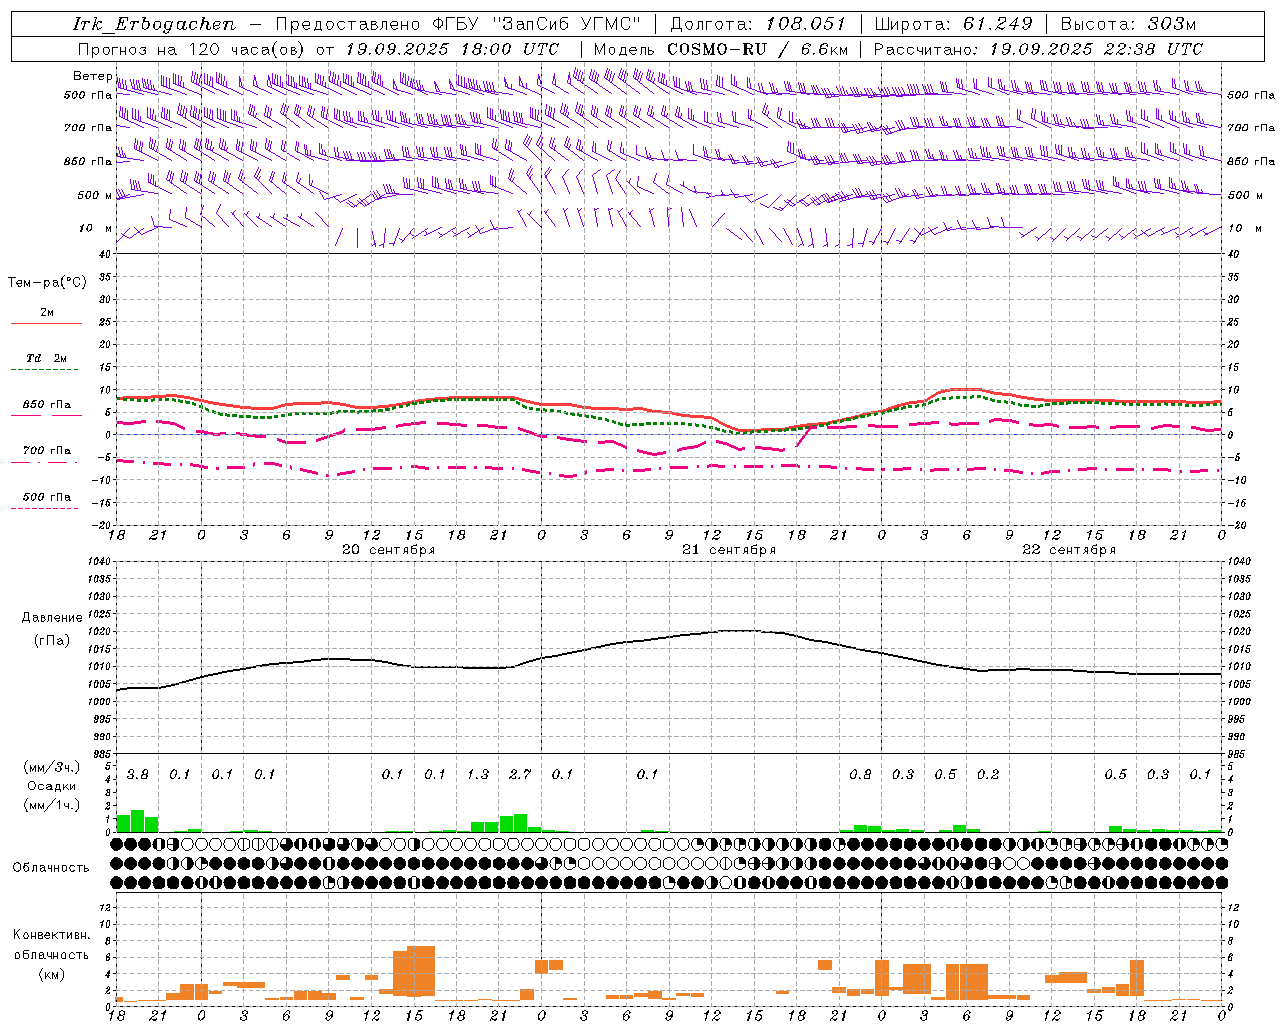Click the dash-dot line sample under "500 гПа" legend
The image size is (1280, 1024).
tap(44, 509)
